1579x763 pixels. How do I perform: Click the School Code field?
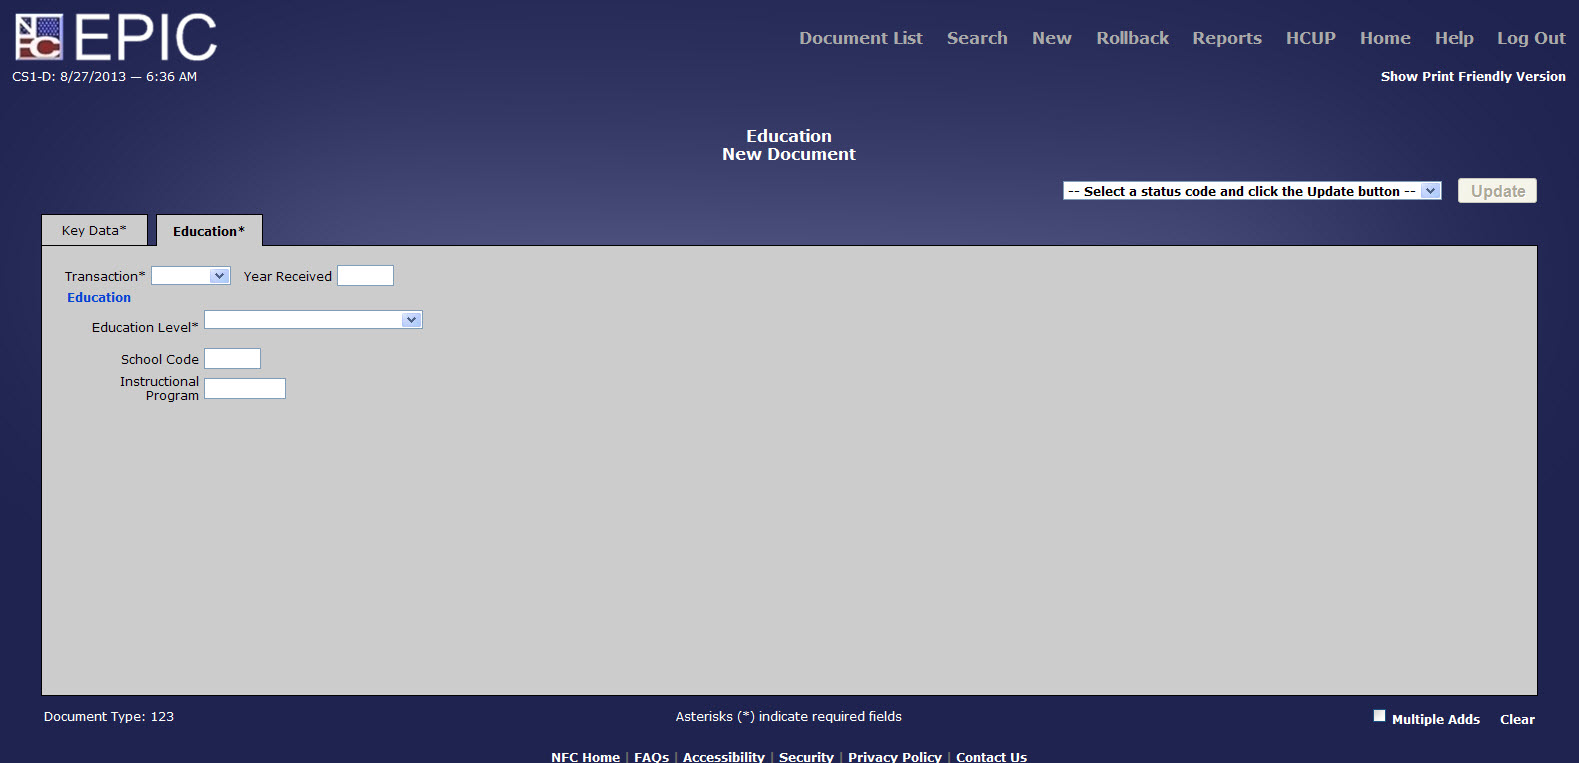click(232, 359)
